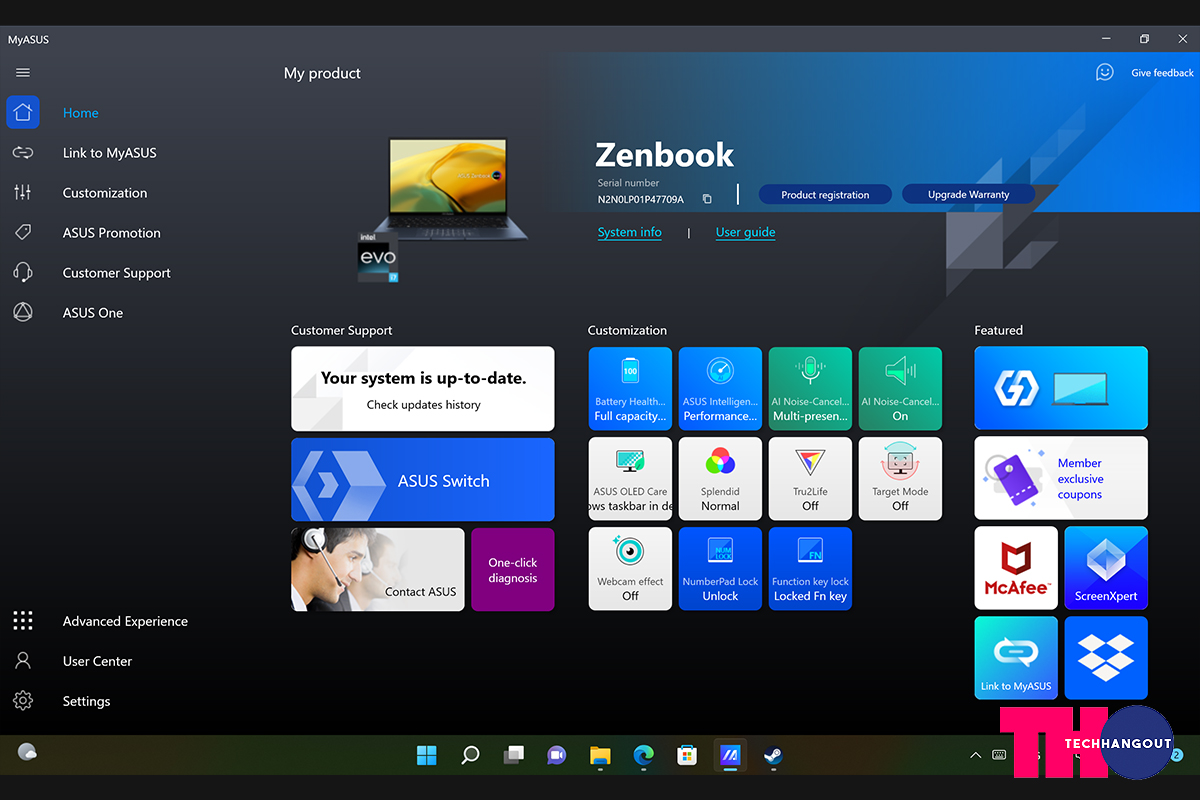Toggle AI Noise-Canceling speaker On tile
This screenshot has height=800, width=1200.
900,388
